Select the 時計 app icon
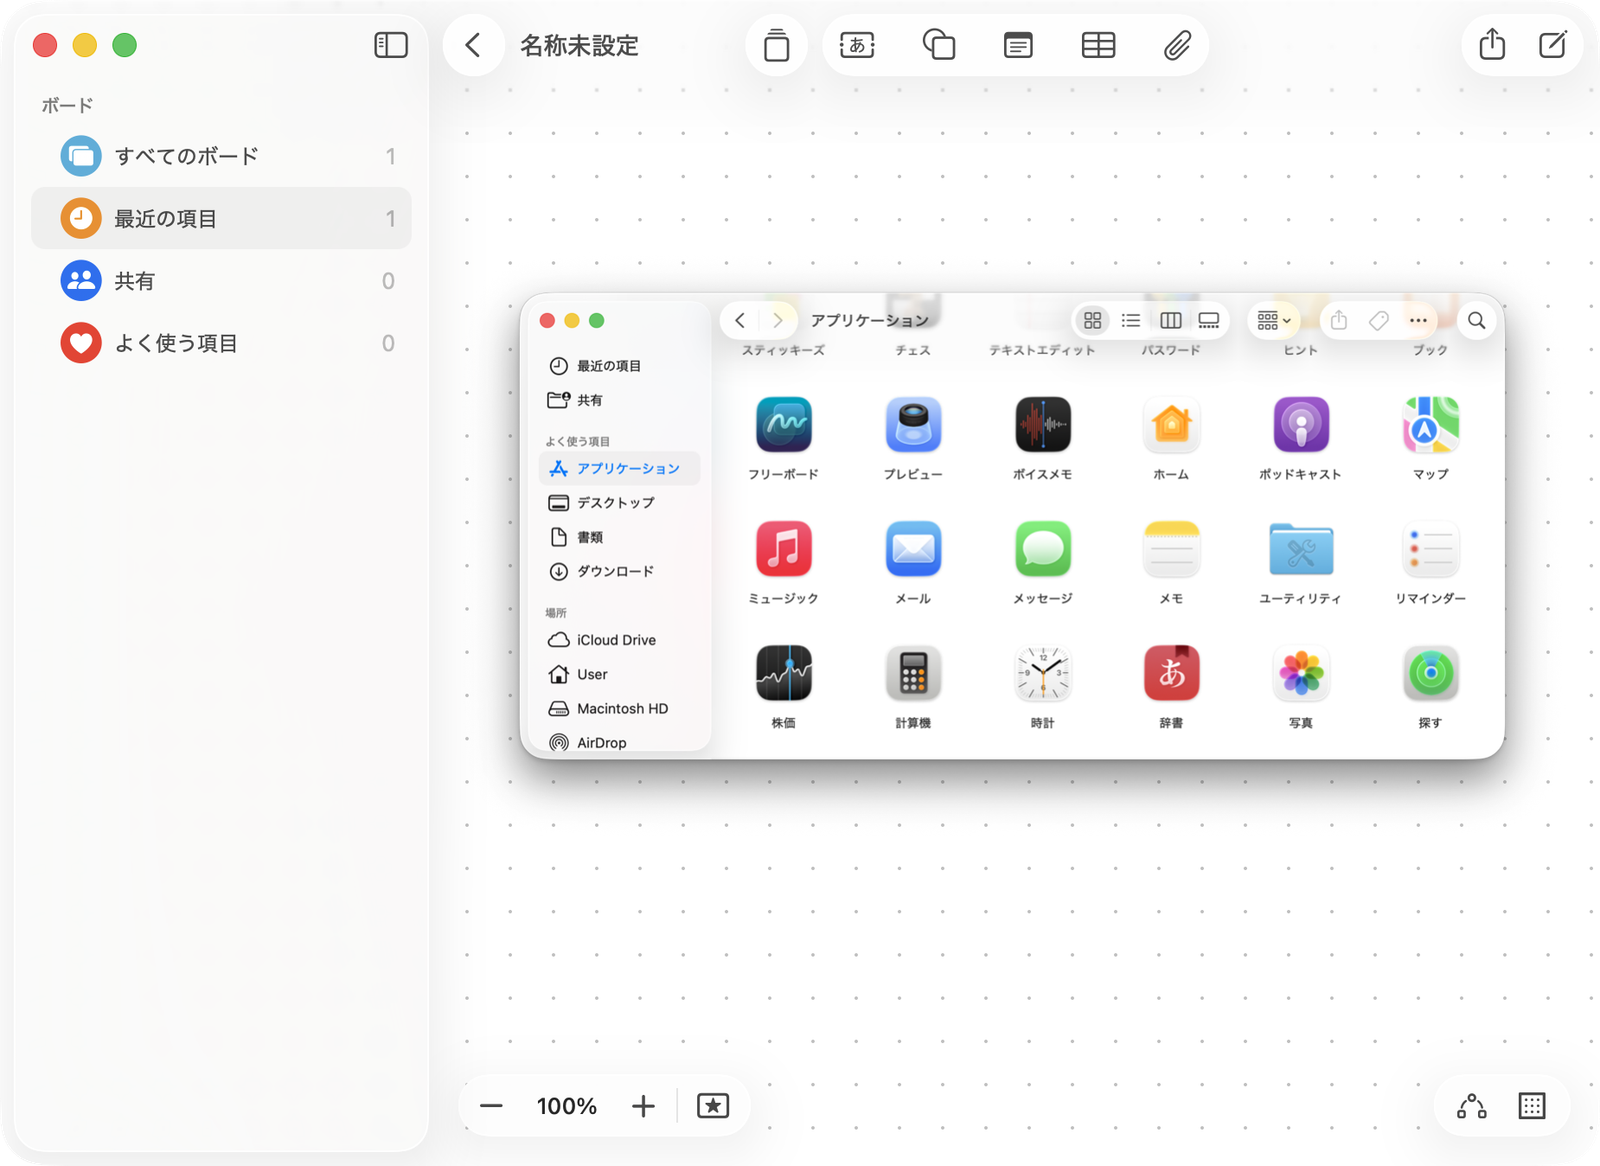1600x1166 pixels. point(1043,673)
